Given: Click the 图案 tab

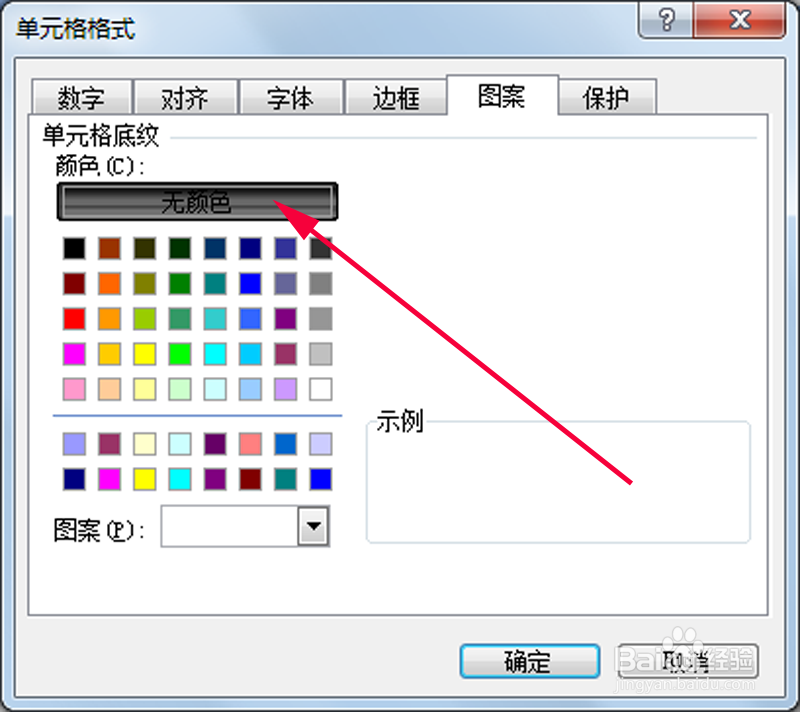Looking at the screenshot, I should pos(502,95).
